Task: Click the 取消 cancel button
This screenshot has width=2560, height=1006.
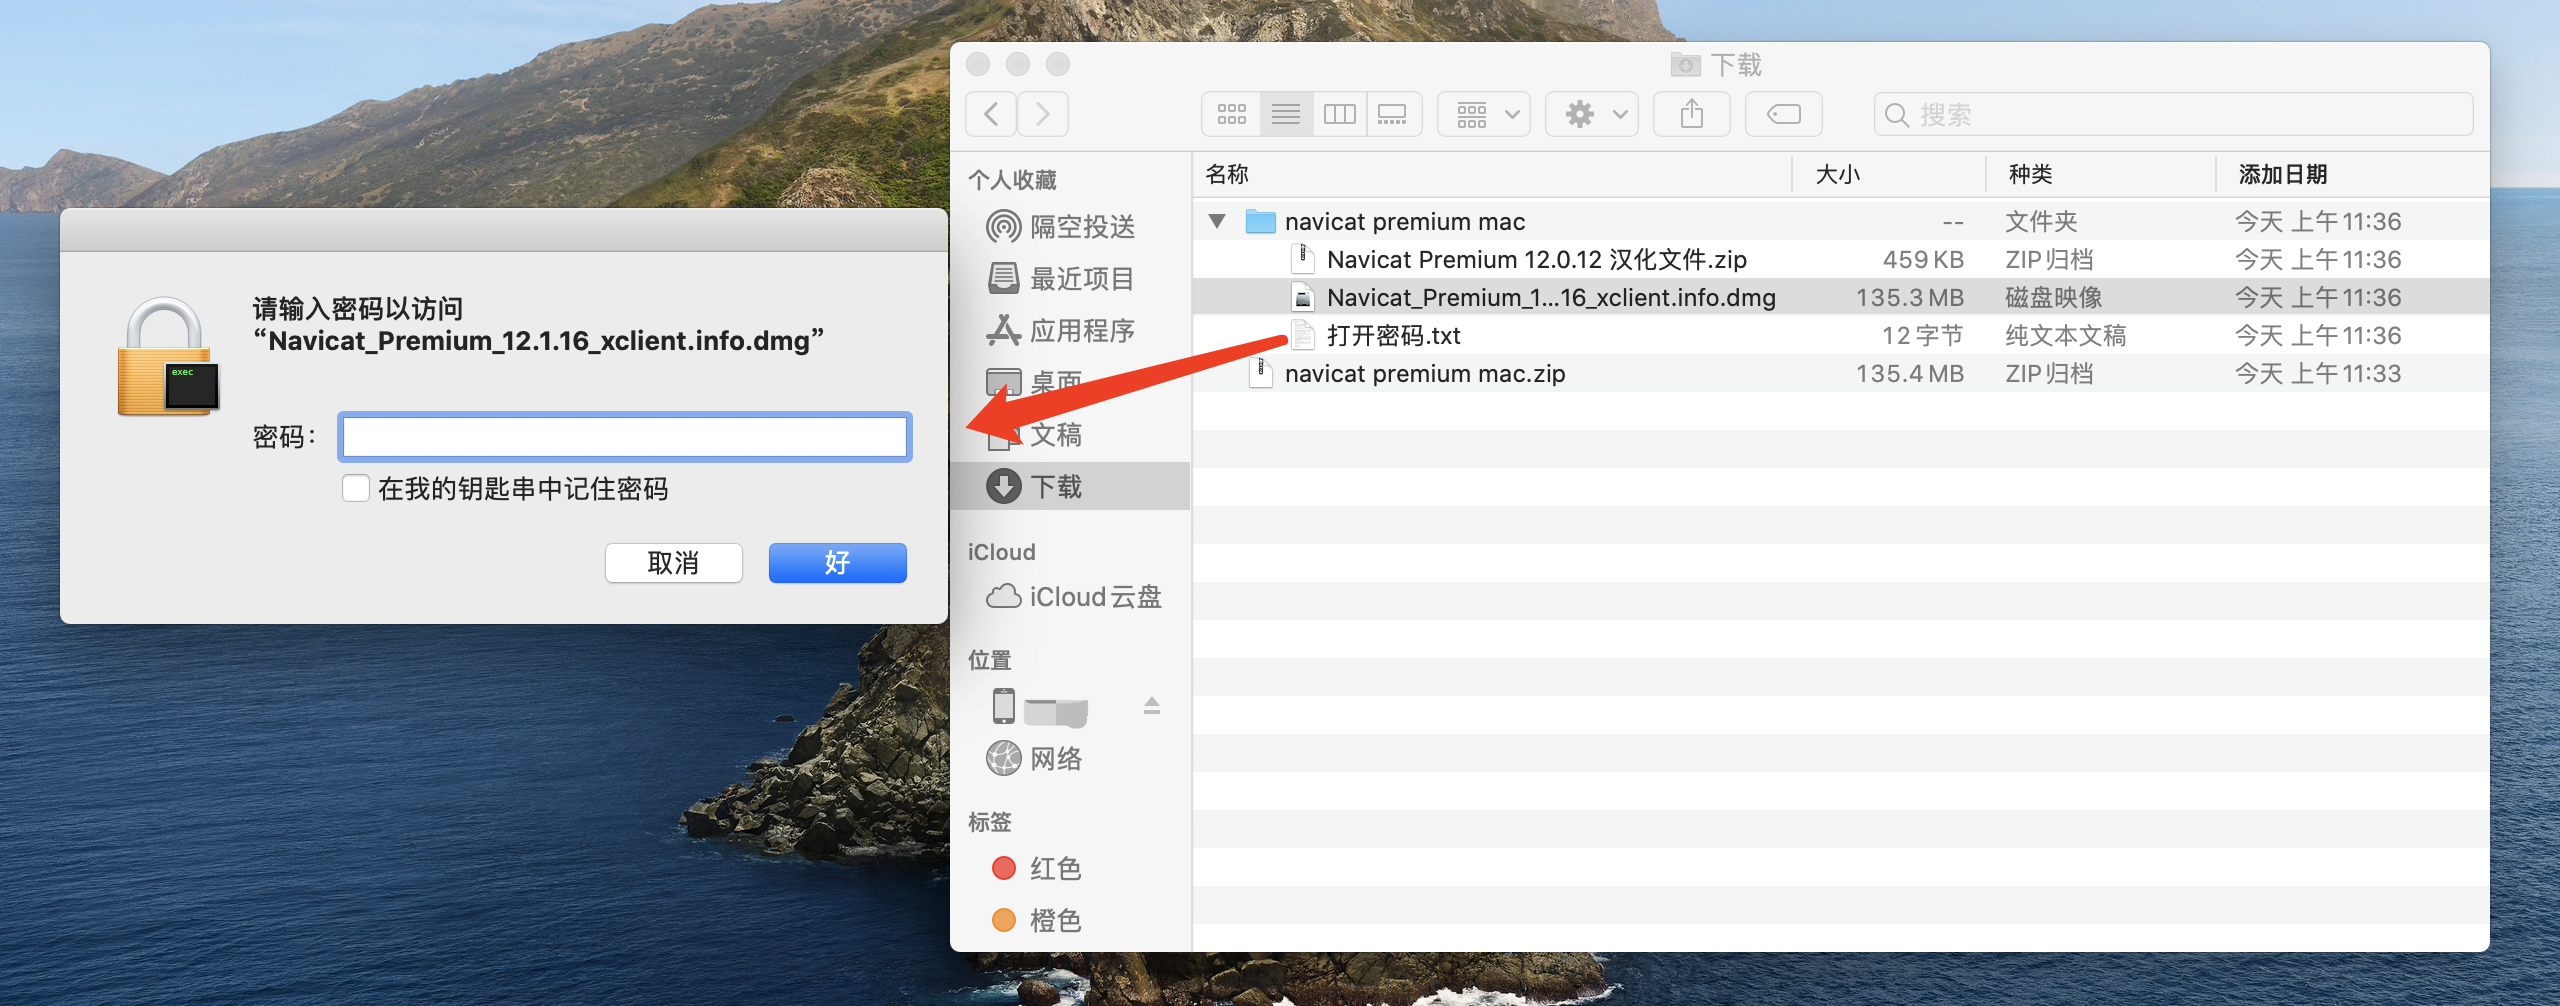Action: (674, 563)
